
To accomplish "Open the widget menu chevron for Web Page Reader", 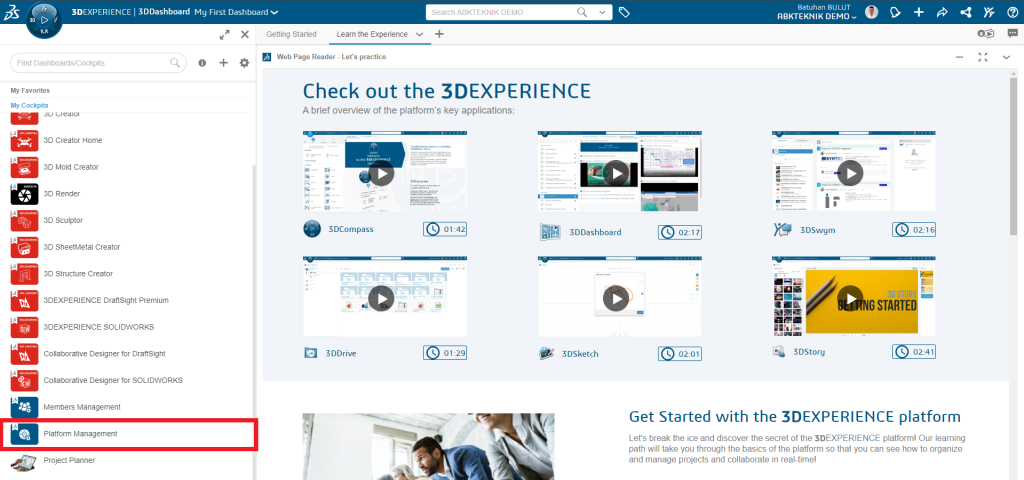I will pyautogui.click(x=1006, y=57).
